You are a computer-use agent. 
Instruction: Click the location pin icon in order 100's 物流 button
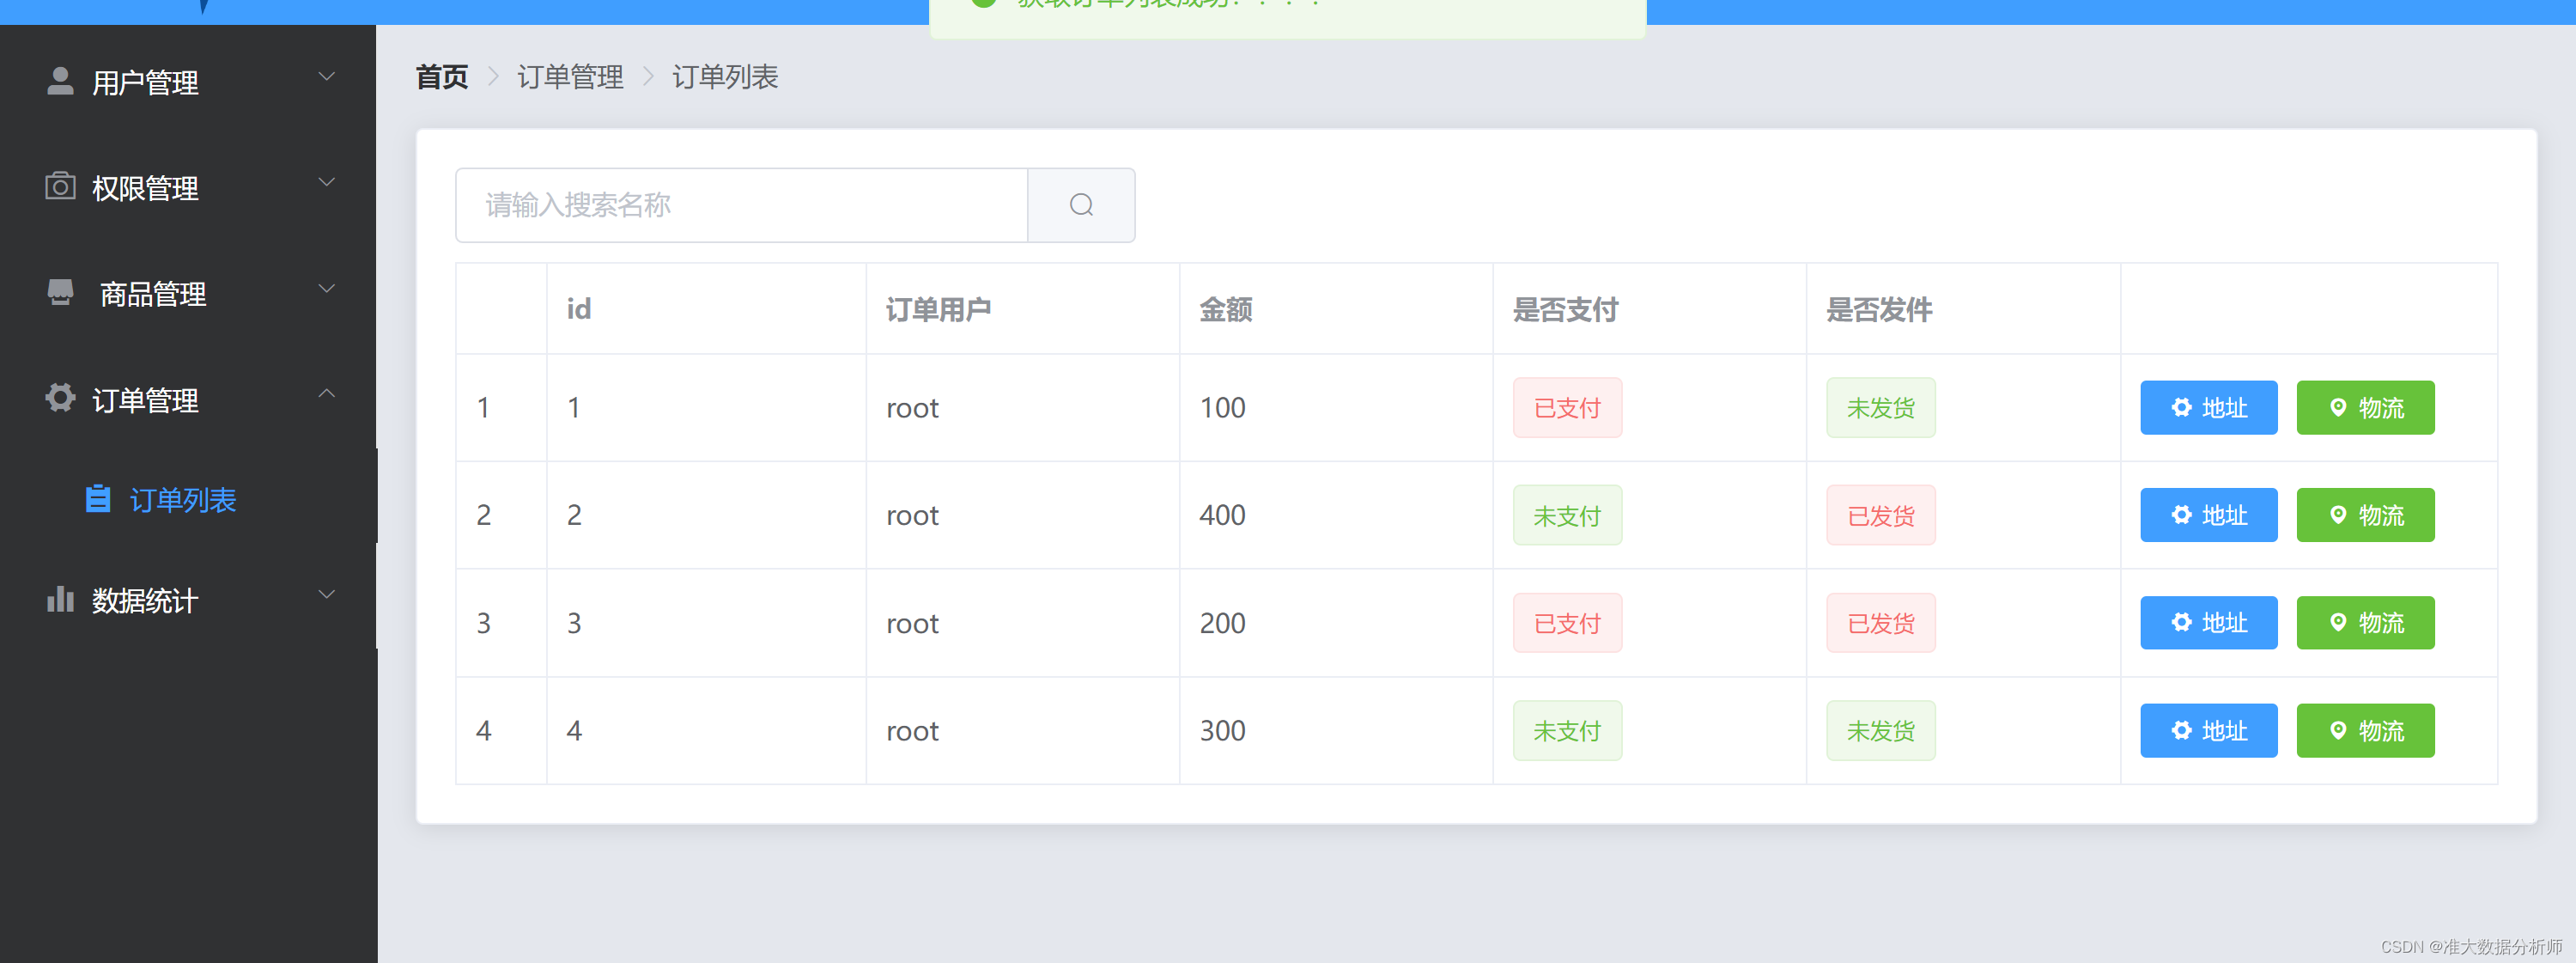point(2338,407)
